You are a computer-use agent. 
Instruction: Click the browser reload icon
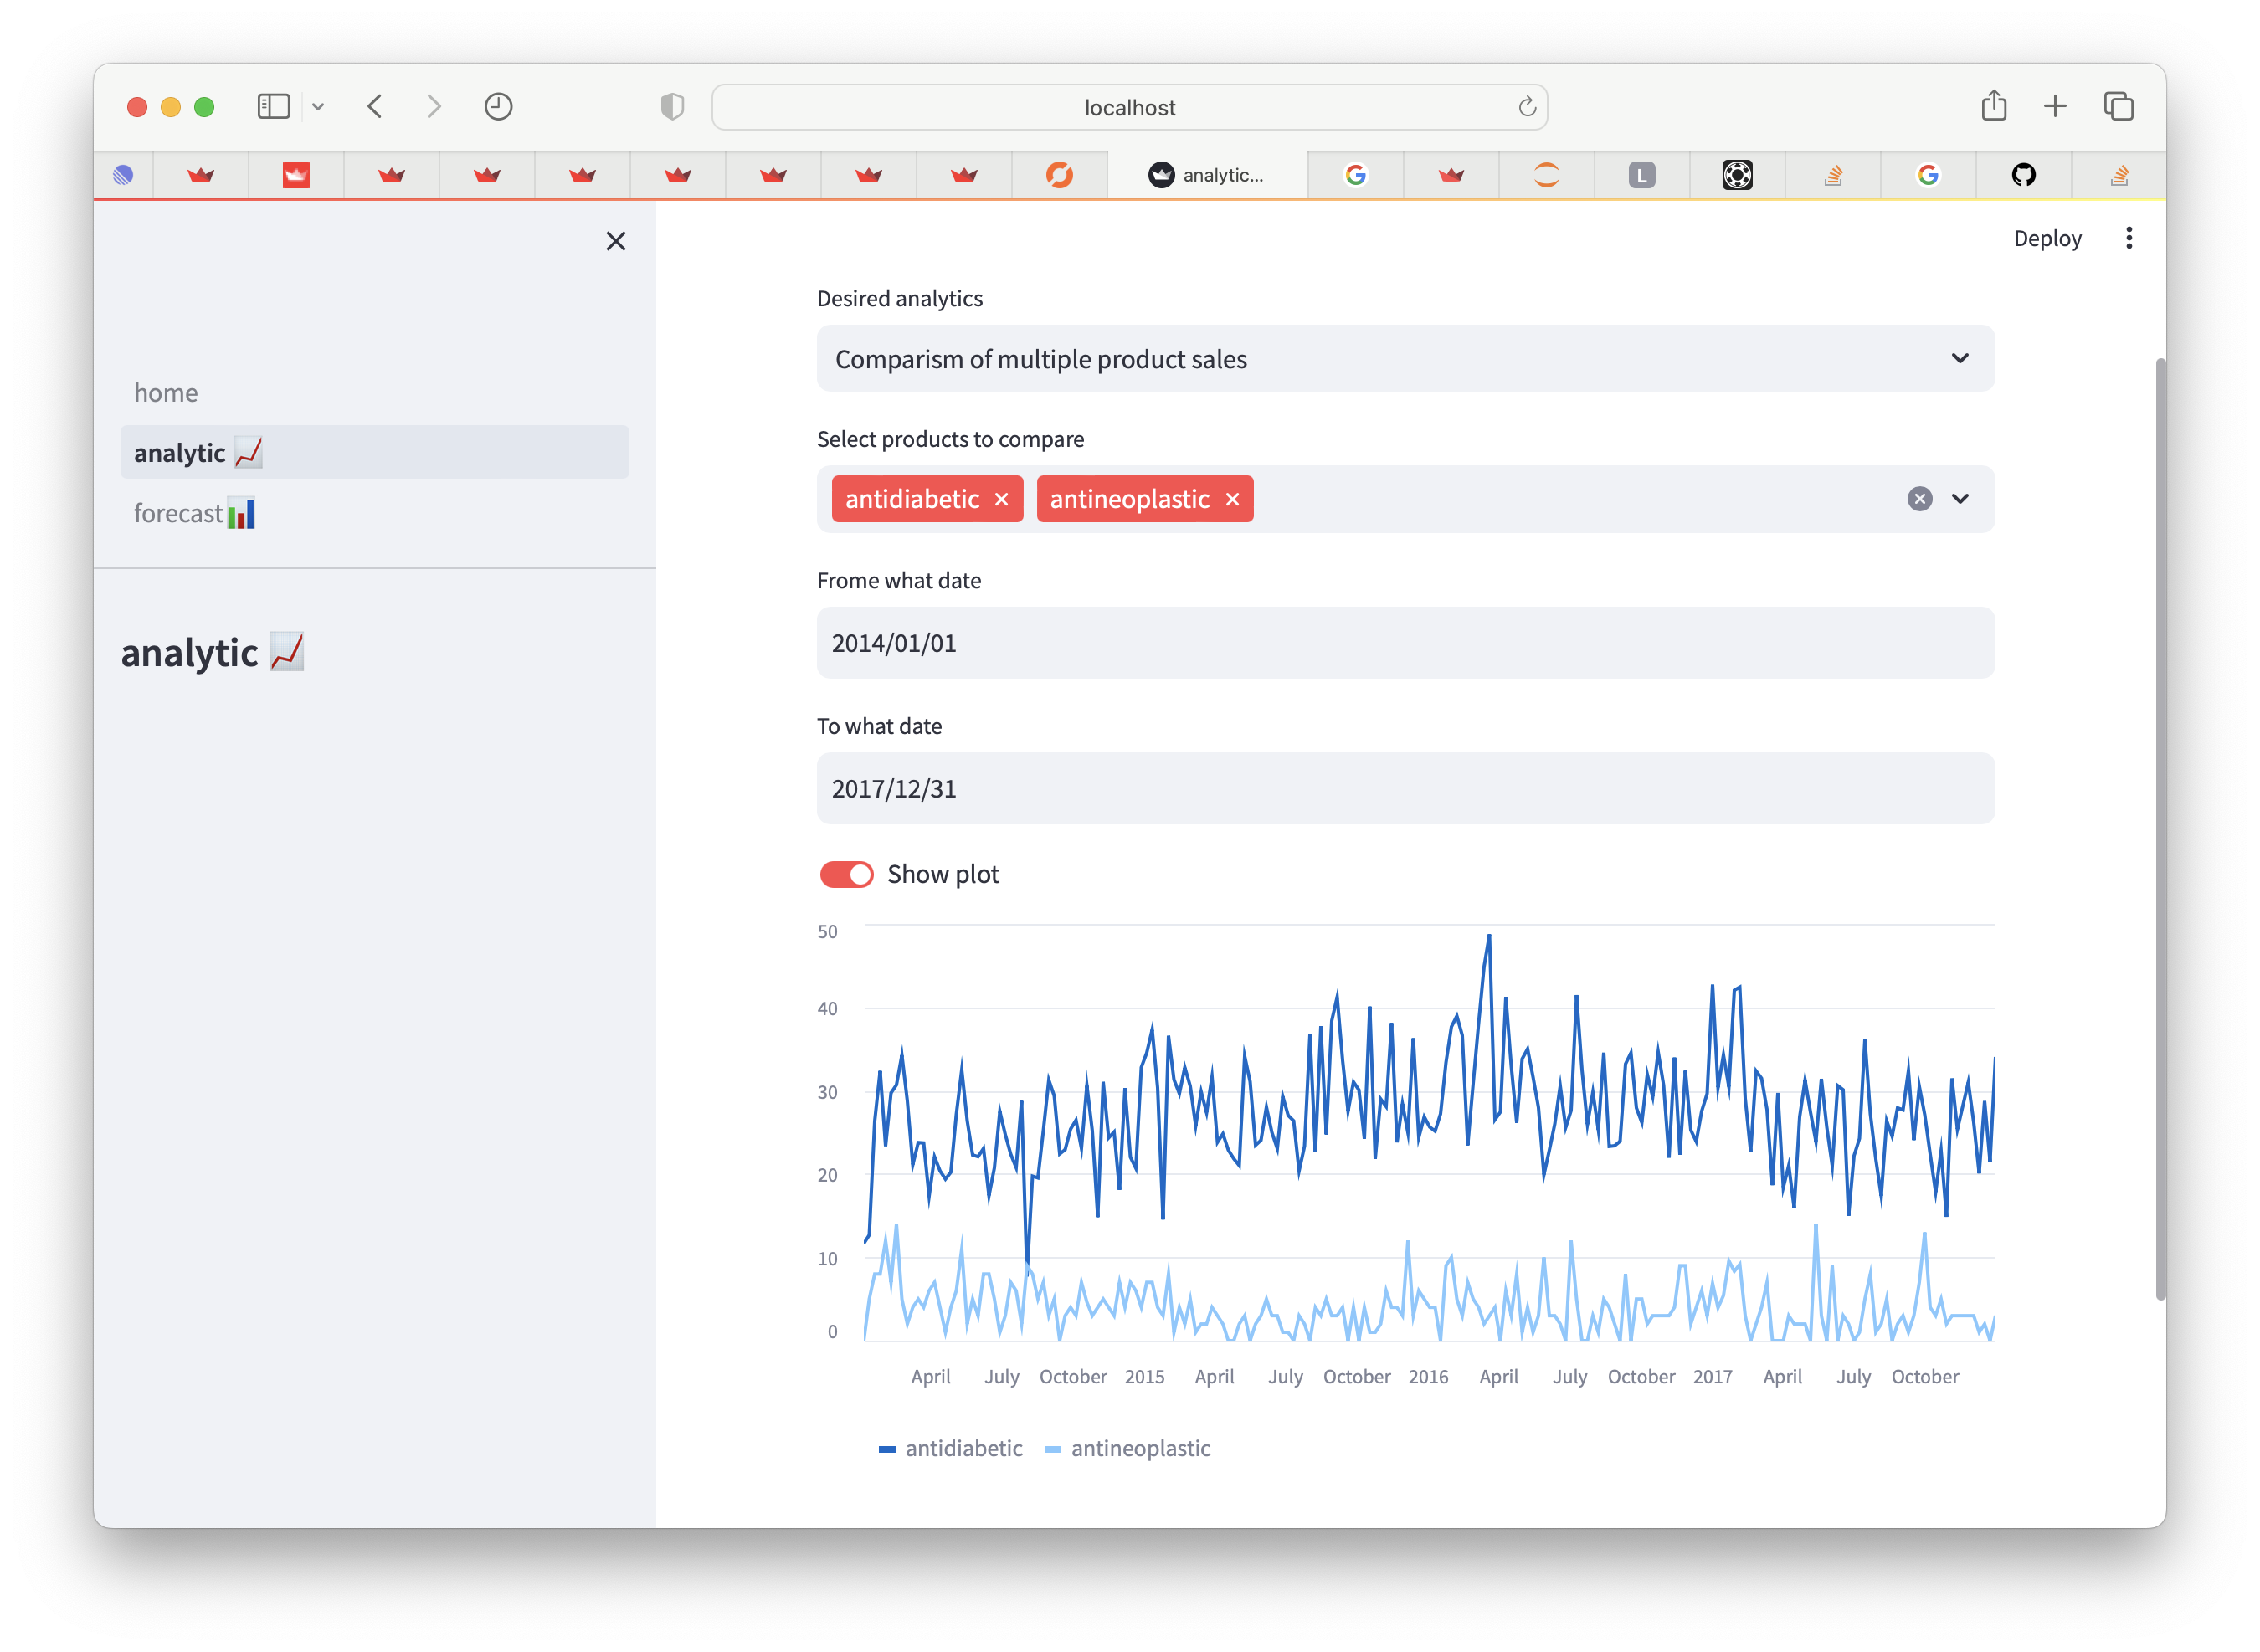(x=1526, y=107)
